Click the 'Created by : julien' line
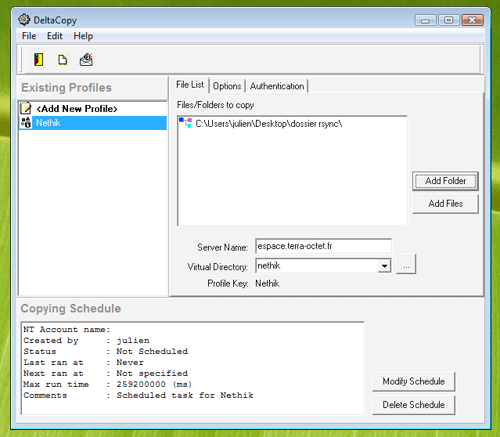The height and width of the screenshot is (437, 500). click(86, 340)
